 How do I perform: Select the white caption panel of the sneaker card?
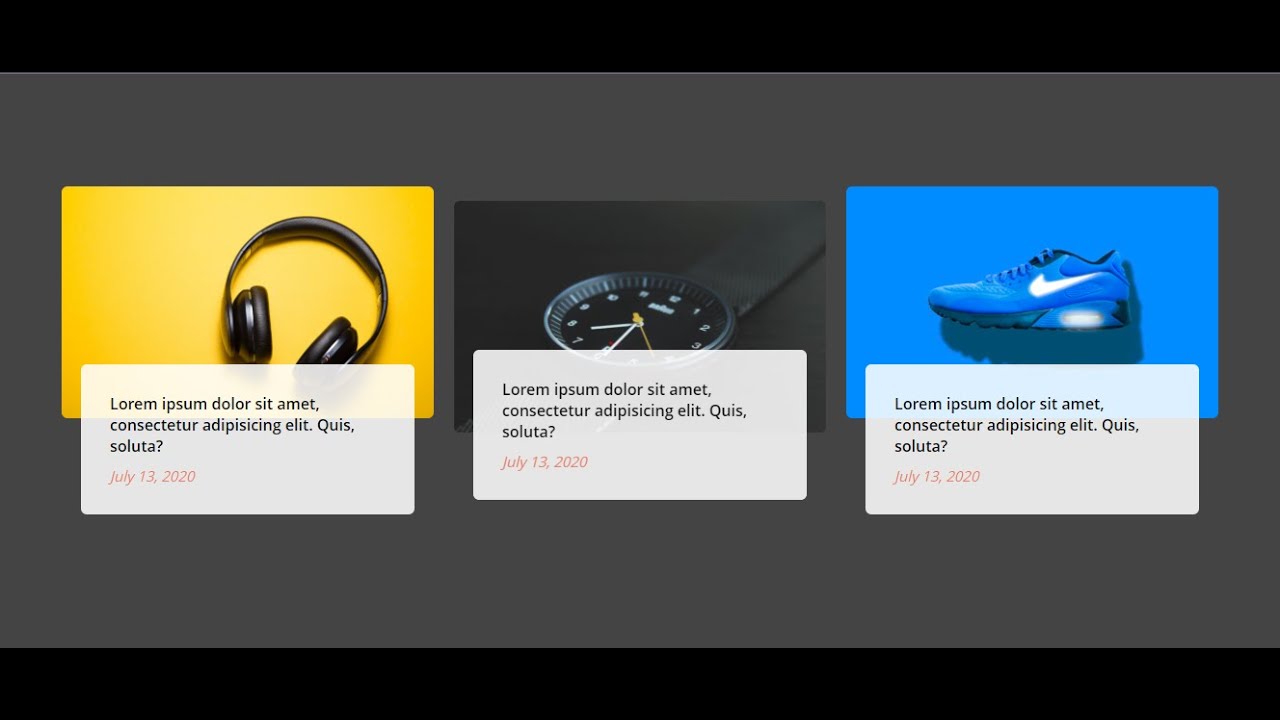pyautogui.click(x=1032, y=439)
